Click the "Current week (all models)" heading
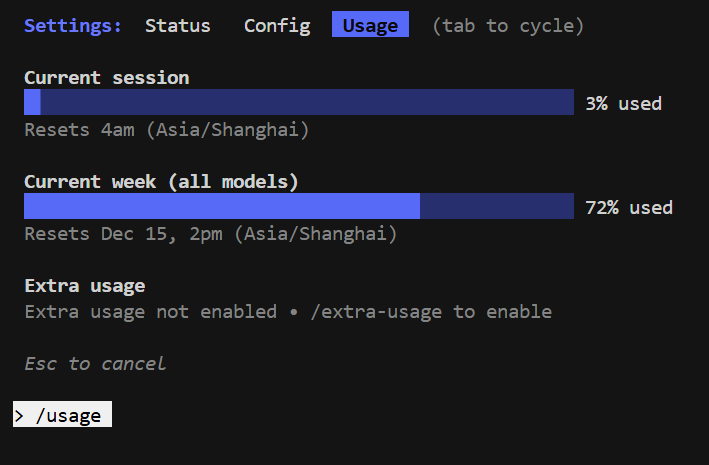The image size is (709, 465). click(161, 182)
